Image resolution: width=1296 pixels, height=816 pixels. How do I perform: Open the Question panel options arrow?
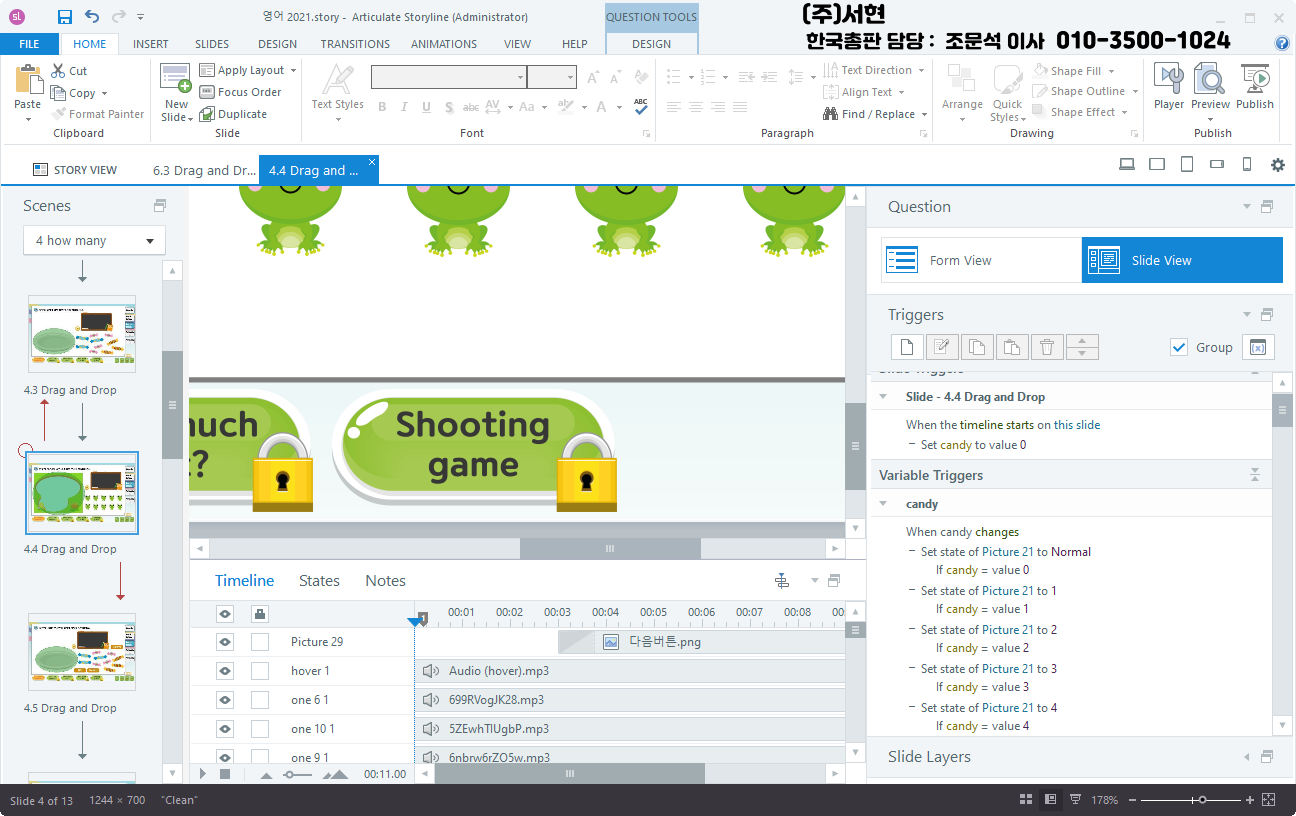point(1246,207)
